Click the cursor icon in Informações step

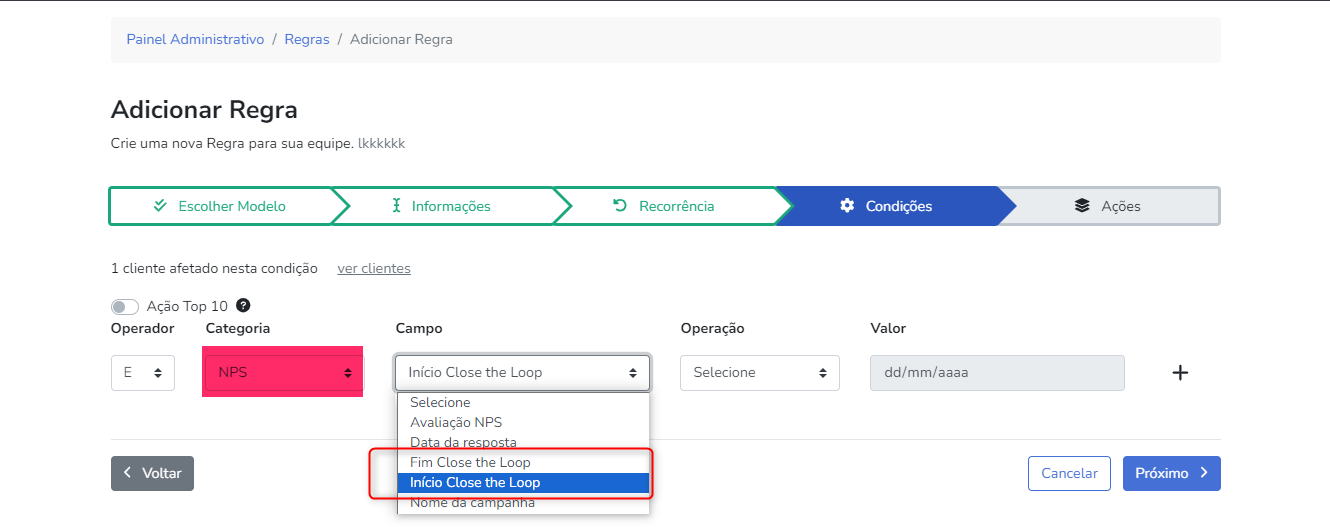(396, 206)
